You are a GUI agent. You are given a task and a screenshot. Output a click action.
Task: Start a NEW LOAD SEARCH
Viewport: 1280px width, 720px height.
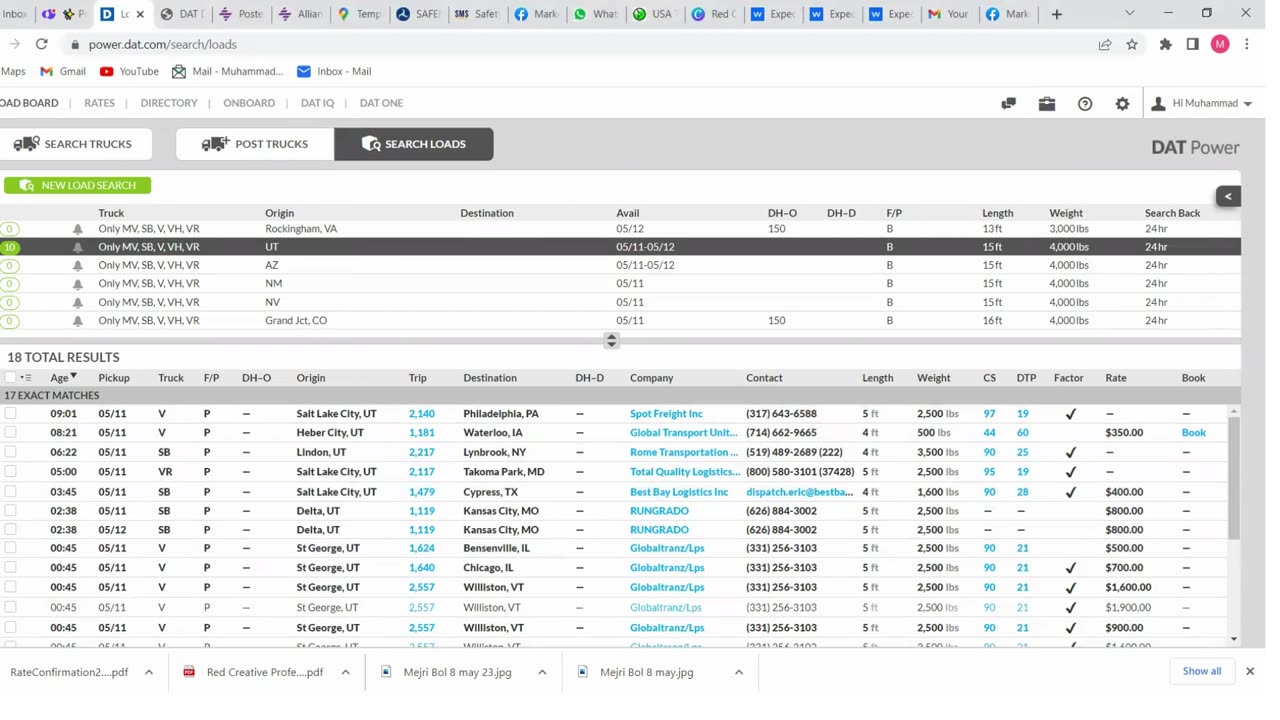click(77, 185)
